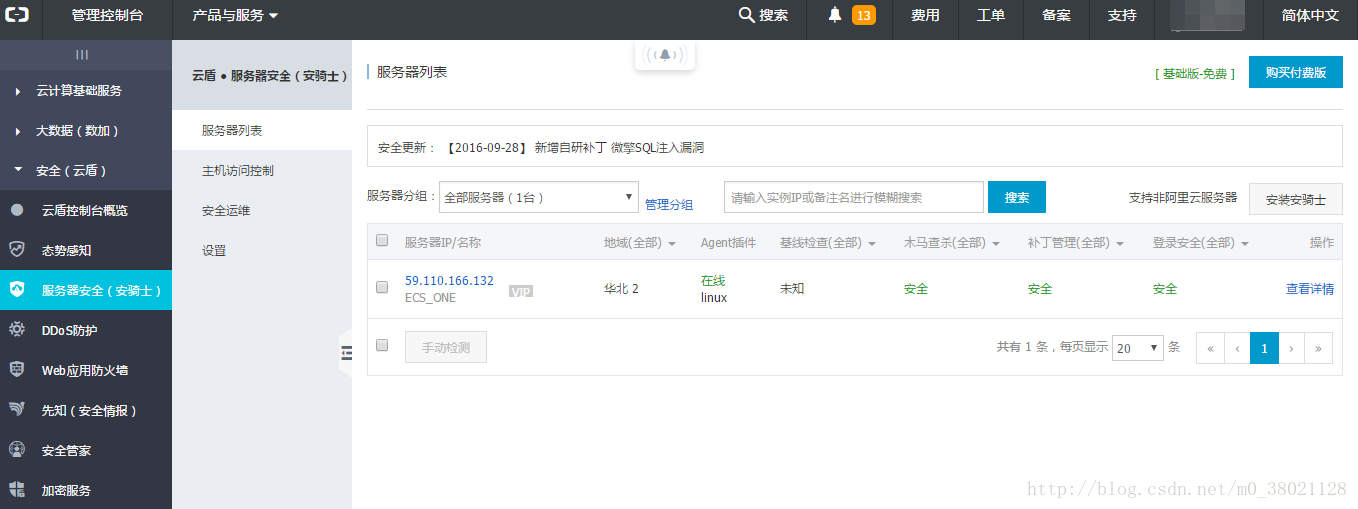Click the blurred user account area
The image size is (1358, 509).
point(1208,15)
